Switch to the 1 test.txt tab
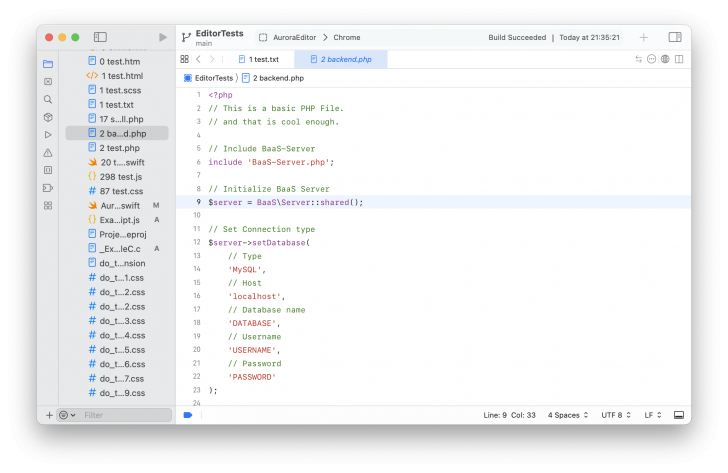Viewport: 728px width, 473px height. 259,59
